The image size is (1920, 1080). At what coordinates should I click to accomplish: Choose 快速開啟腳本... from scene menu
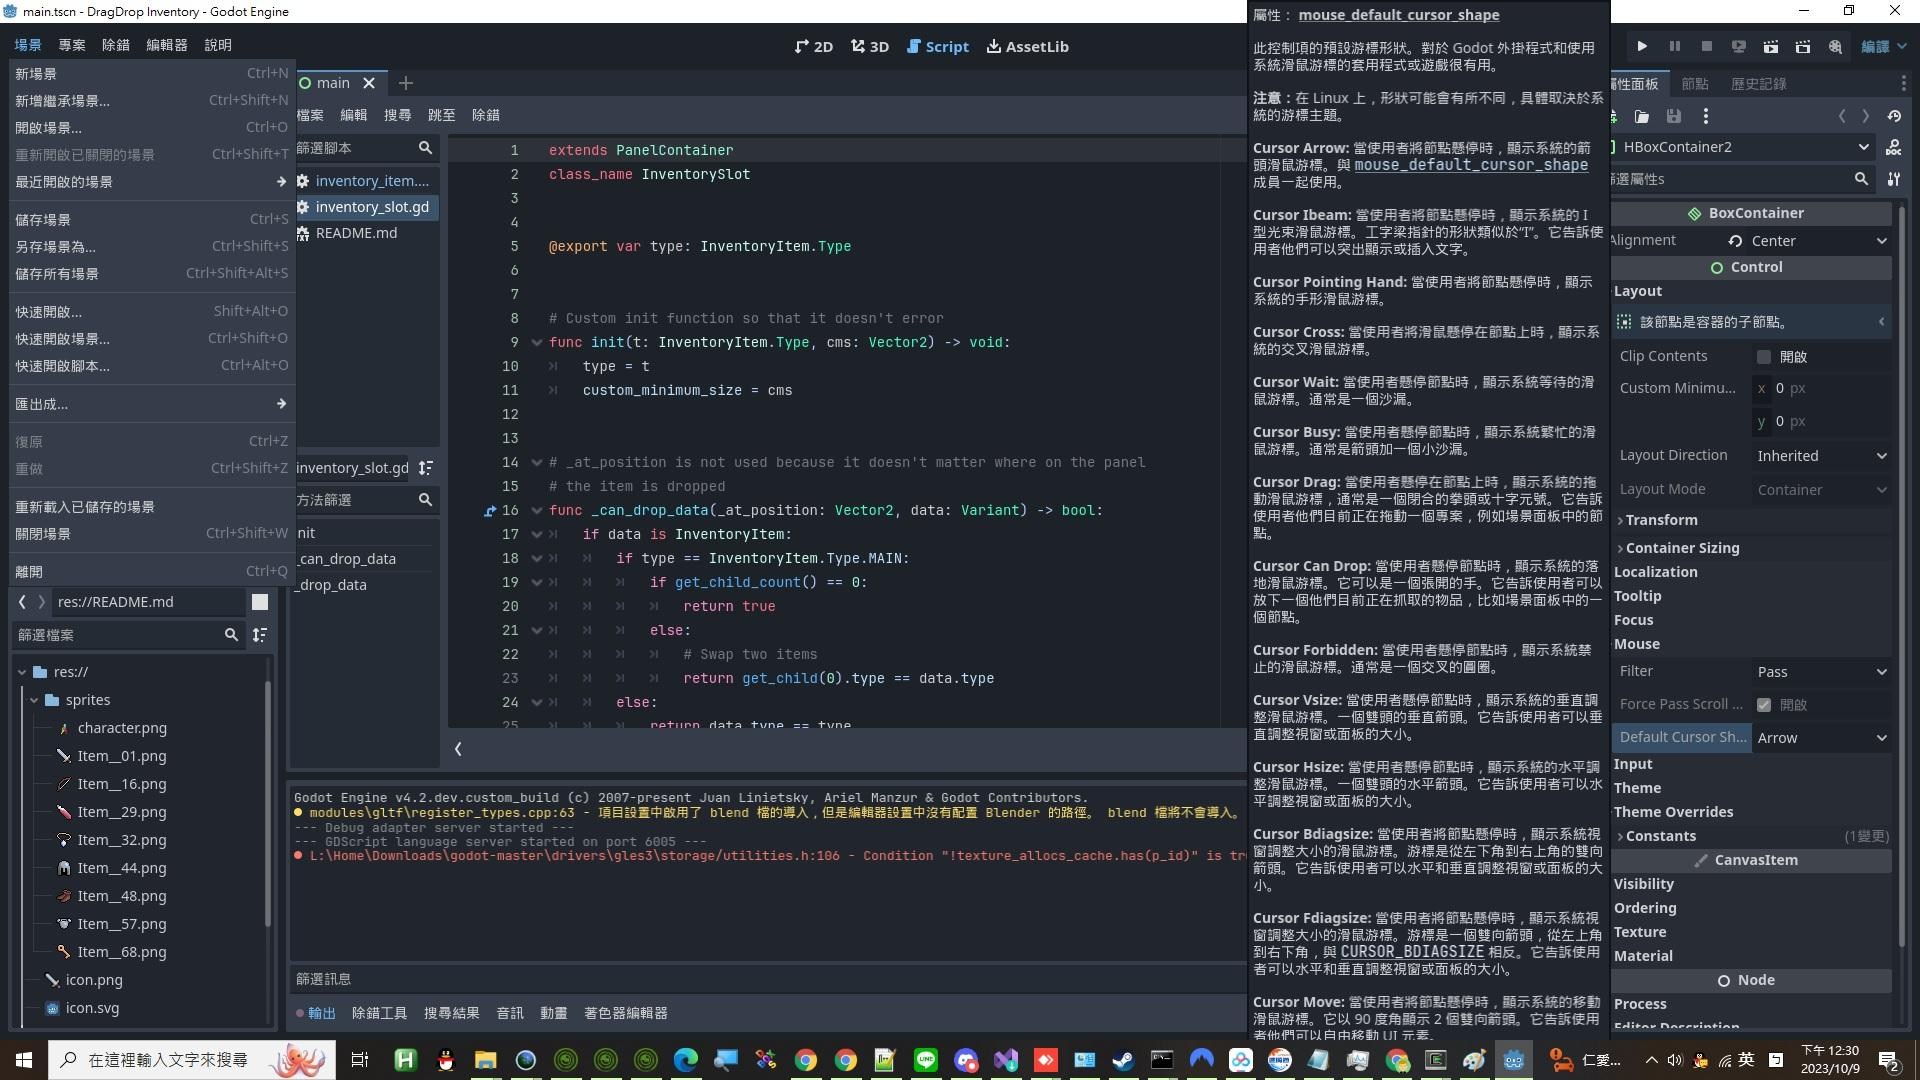click(151, 366)
